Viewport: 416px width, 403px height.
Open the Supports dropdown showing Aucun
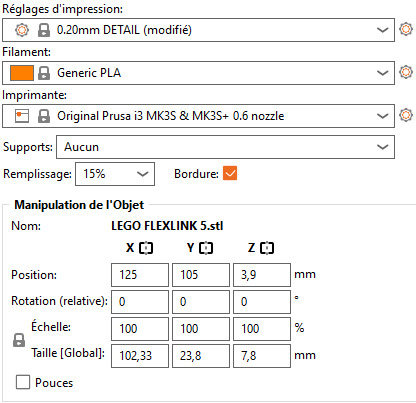(x=225, y=147)
